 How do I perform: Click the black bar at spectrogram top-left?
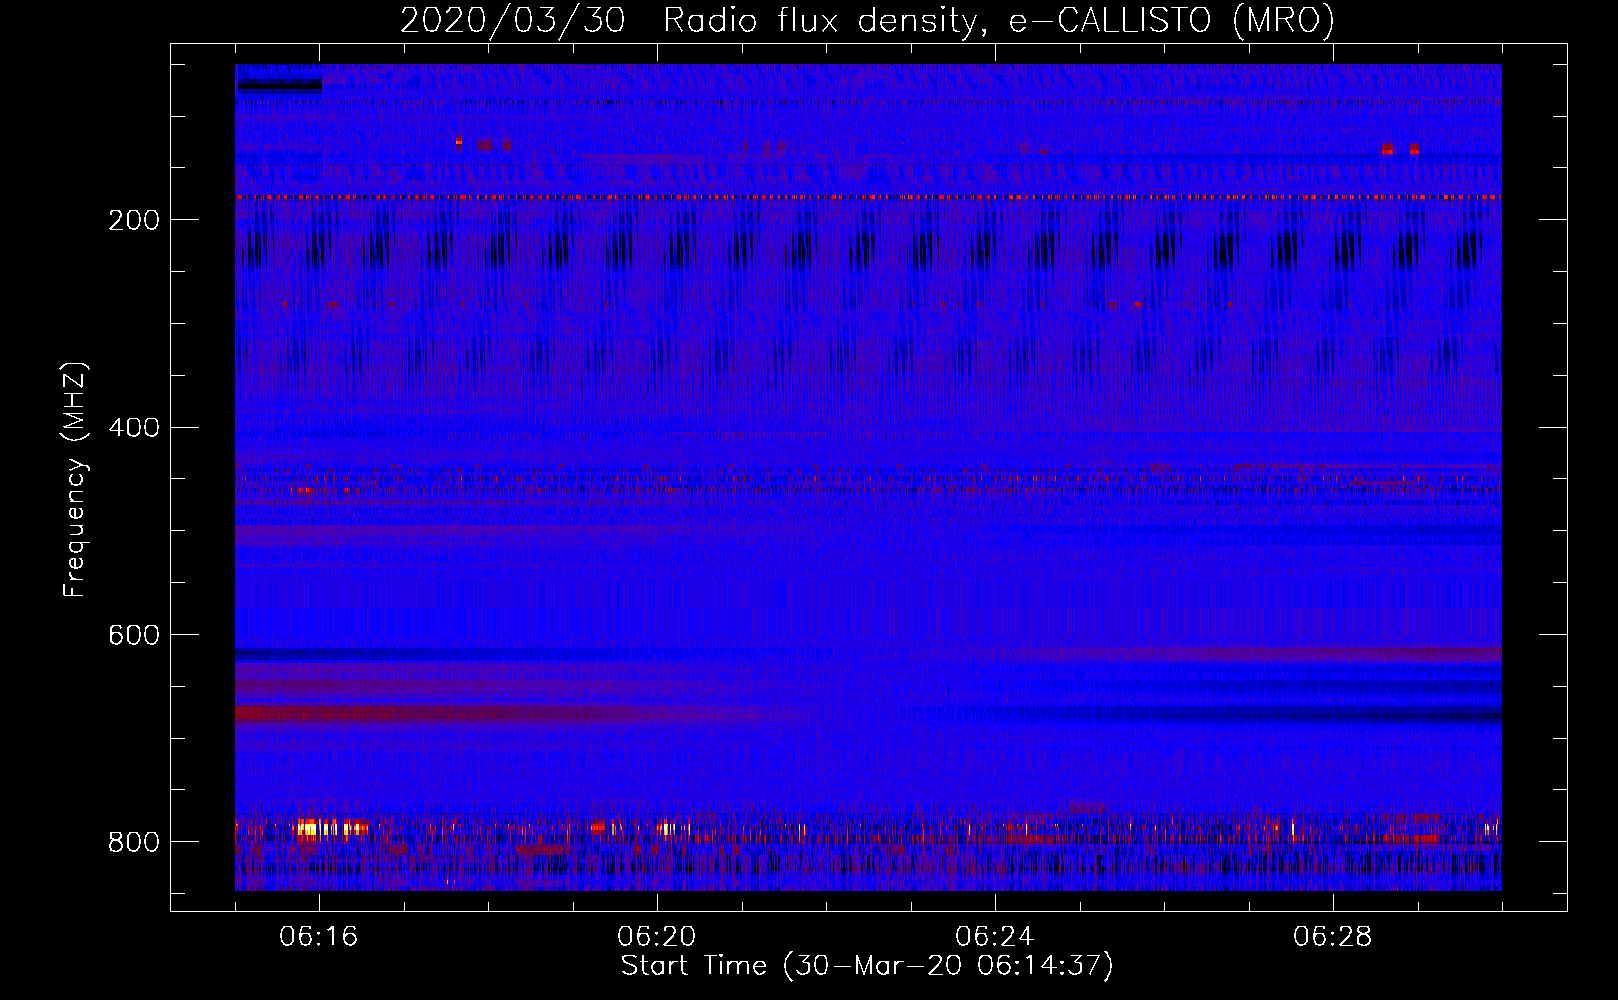click(279, 86)
